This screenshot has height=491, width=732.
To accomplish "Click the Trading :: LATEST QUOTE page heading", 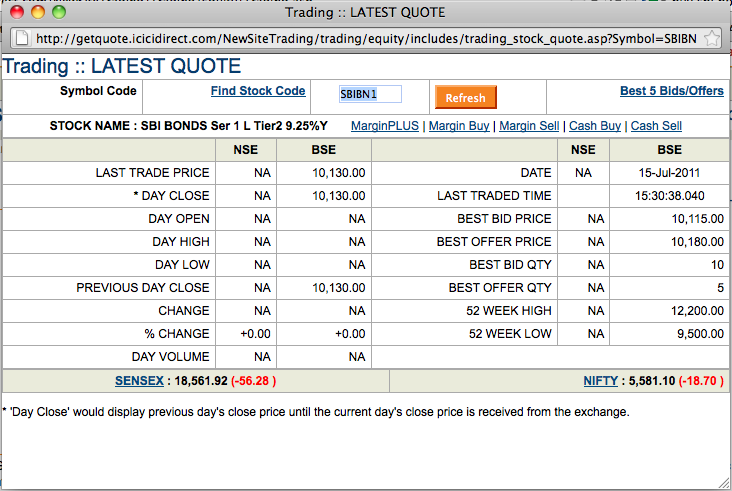I will [x=122, y=66].
